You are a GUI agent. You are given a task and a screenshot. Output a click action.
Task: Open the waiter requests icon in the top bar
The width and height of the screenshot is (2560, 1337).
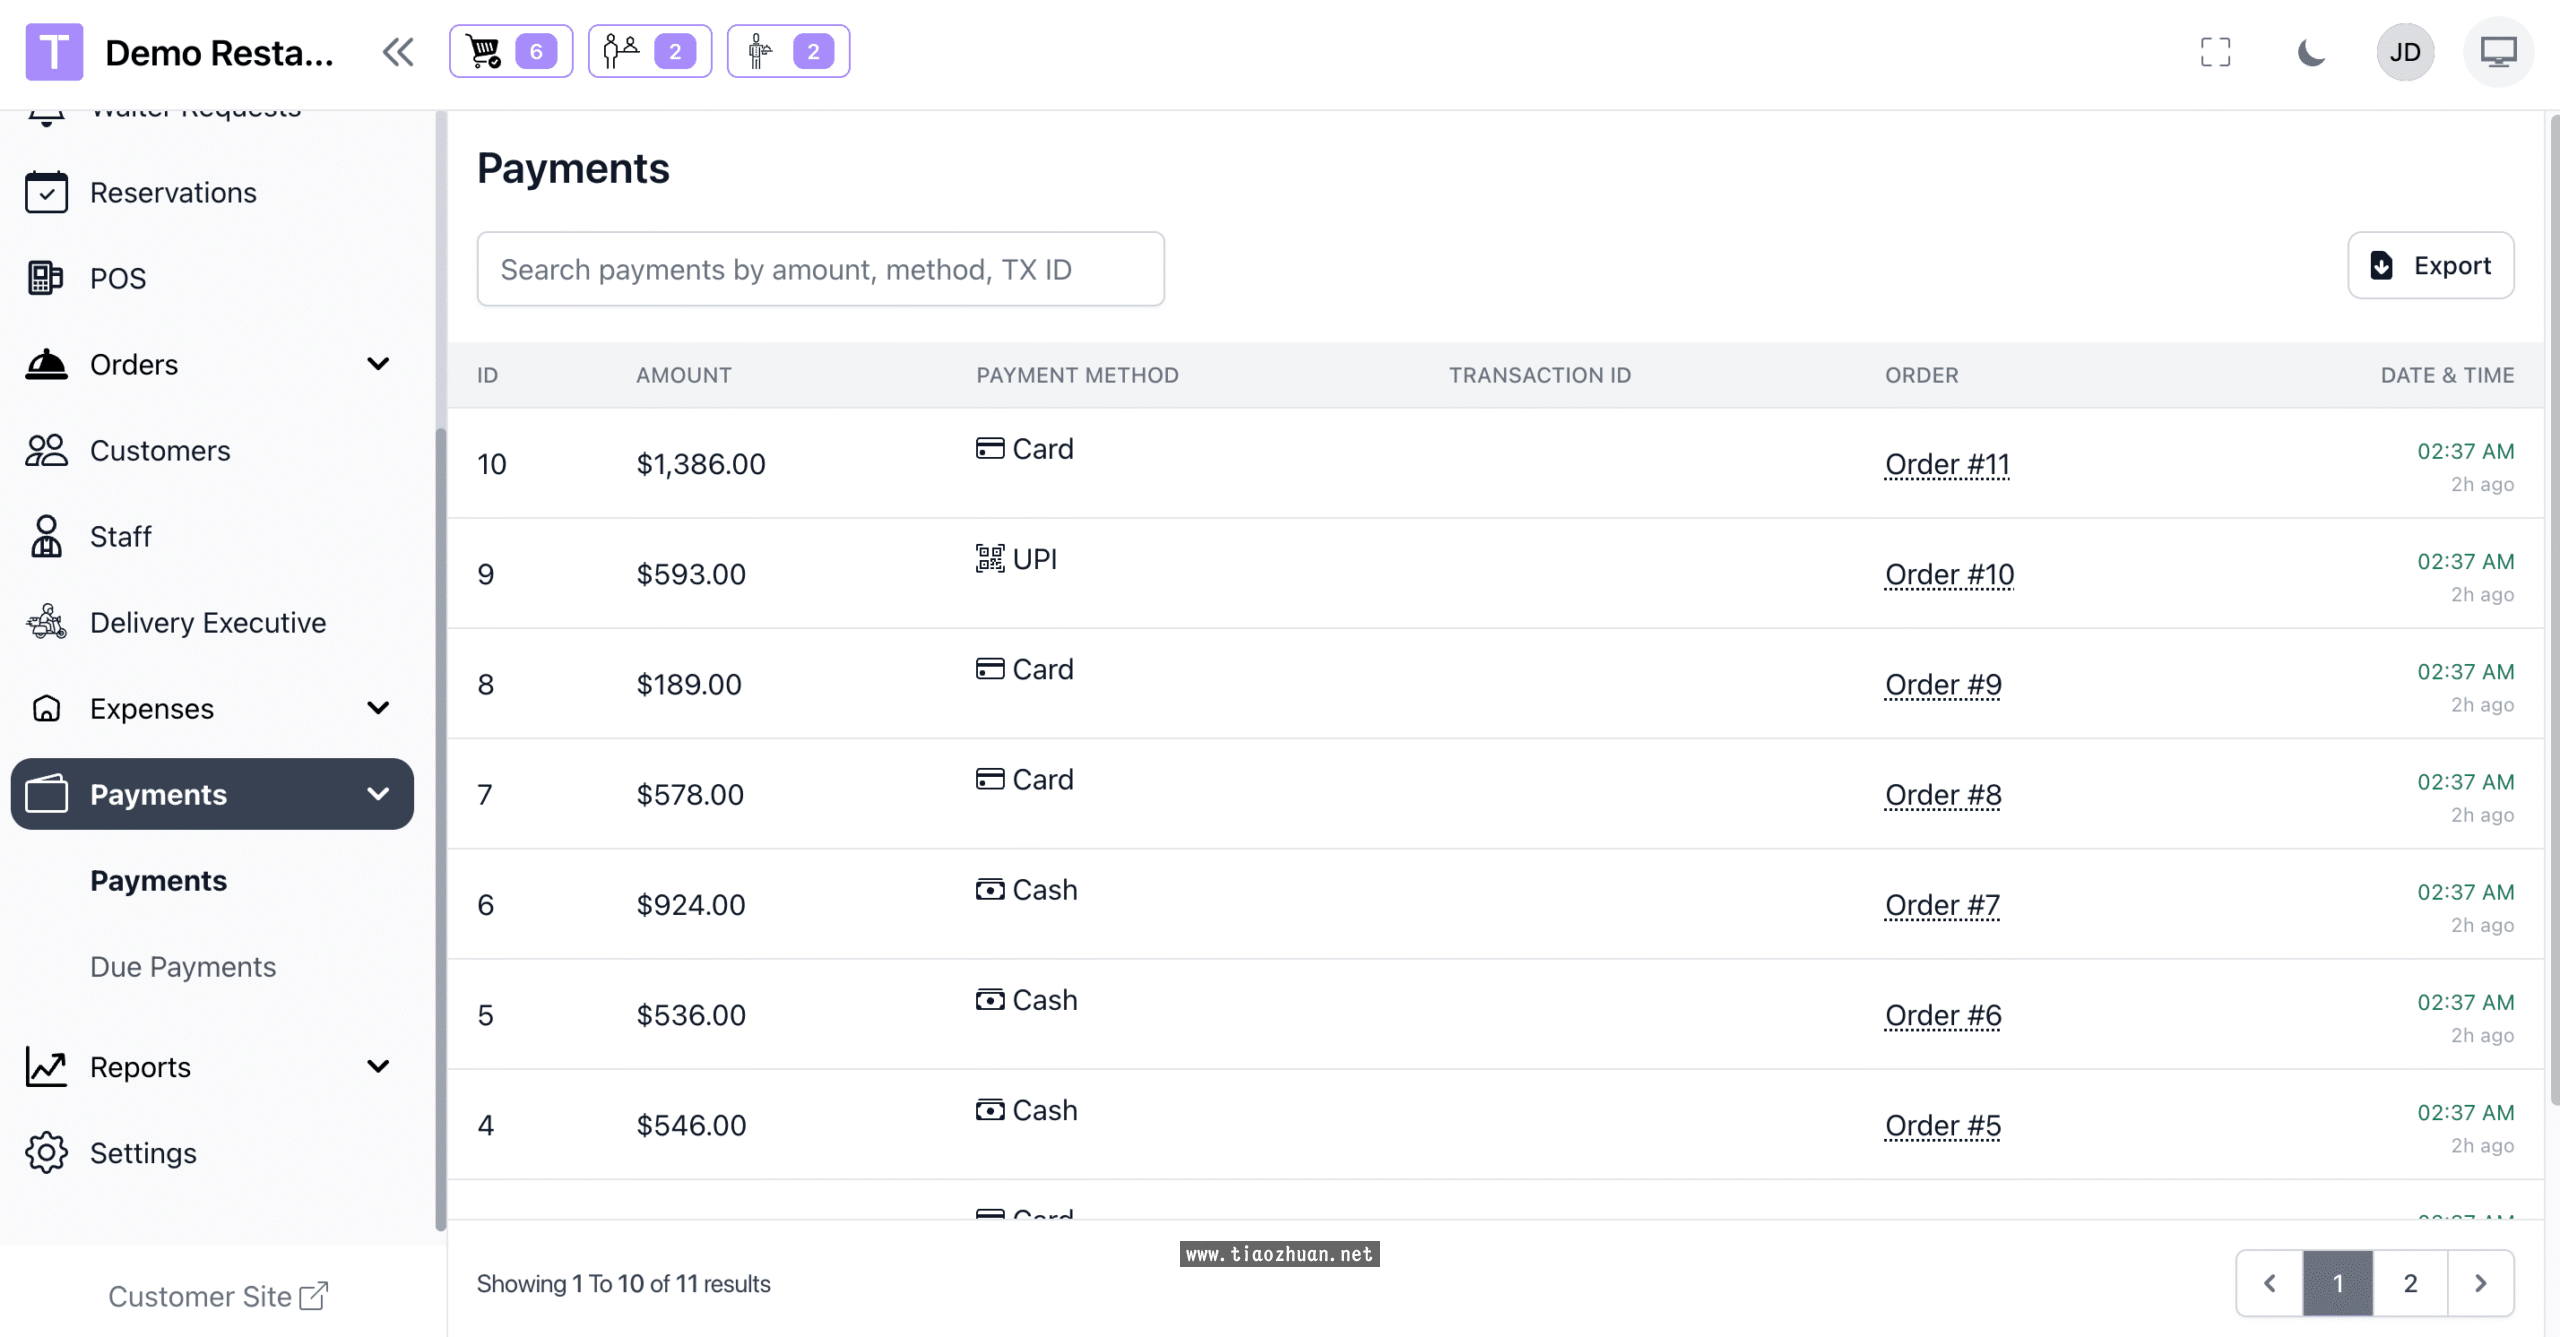[x=787, y=51]
